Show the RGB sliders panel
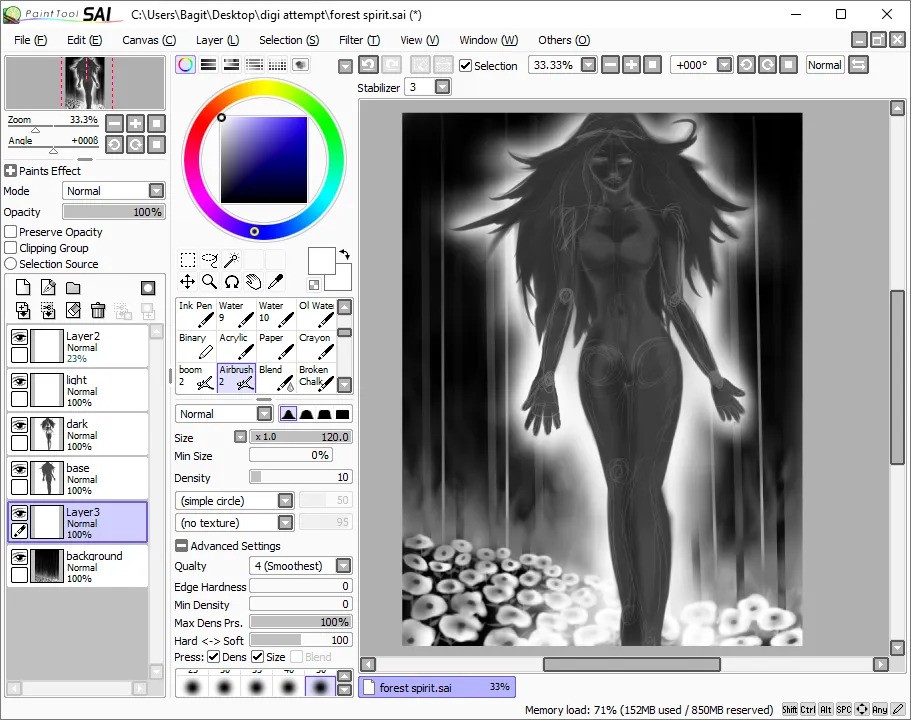This screenshot has width=911, height=720. coord(209,65)
